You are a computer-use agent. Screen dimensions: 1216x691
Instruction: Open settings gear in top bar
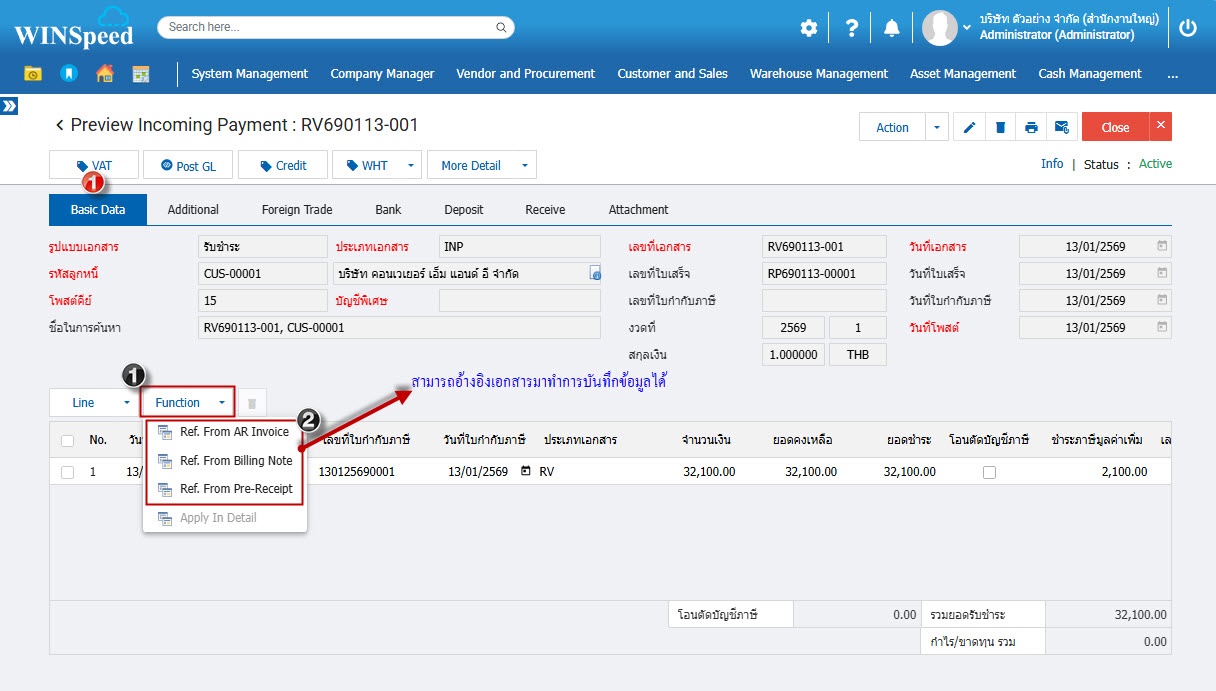[x=808, y=28]
